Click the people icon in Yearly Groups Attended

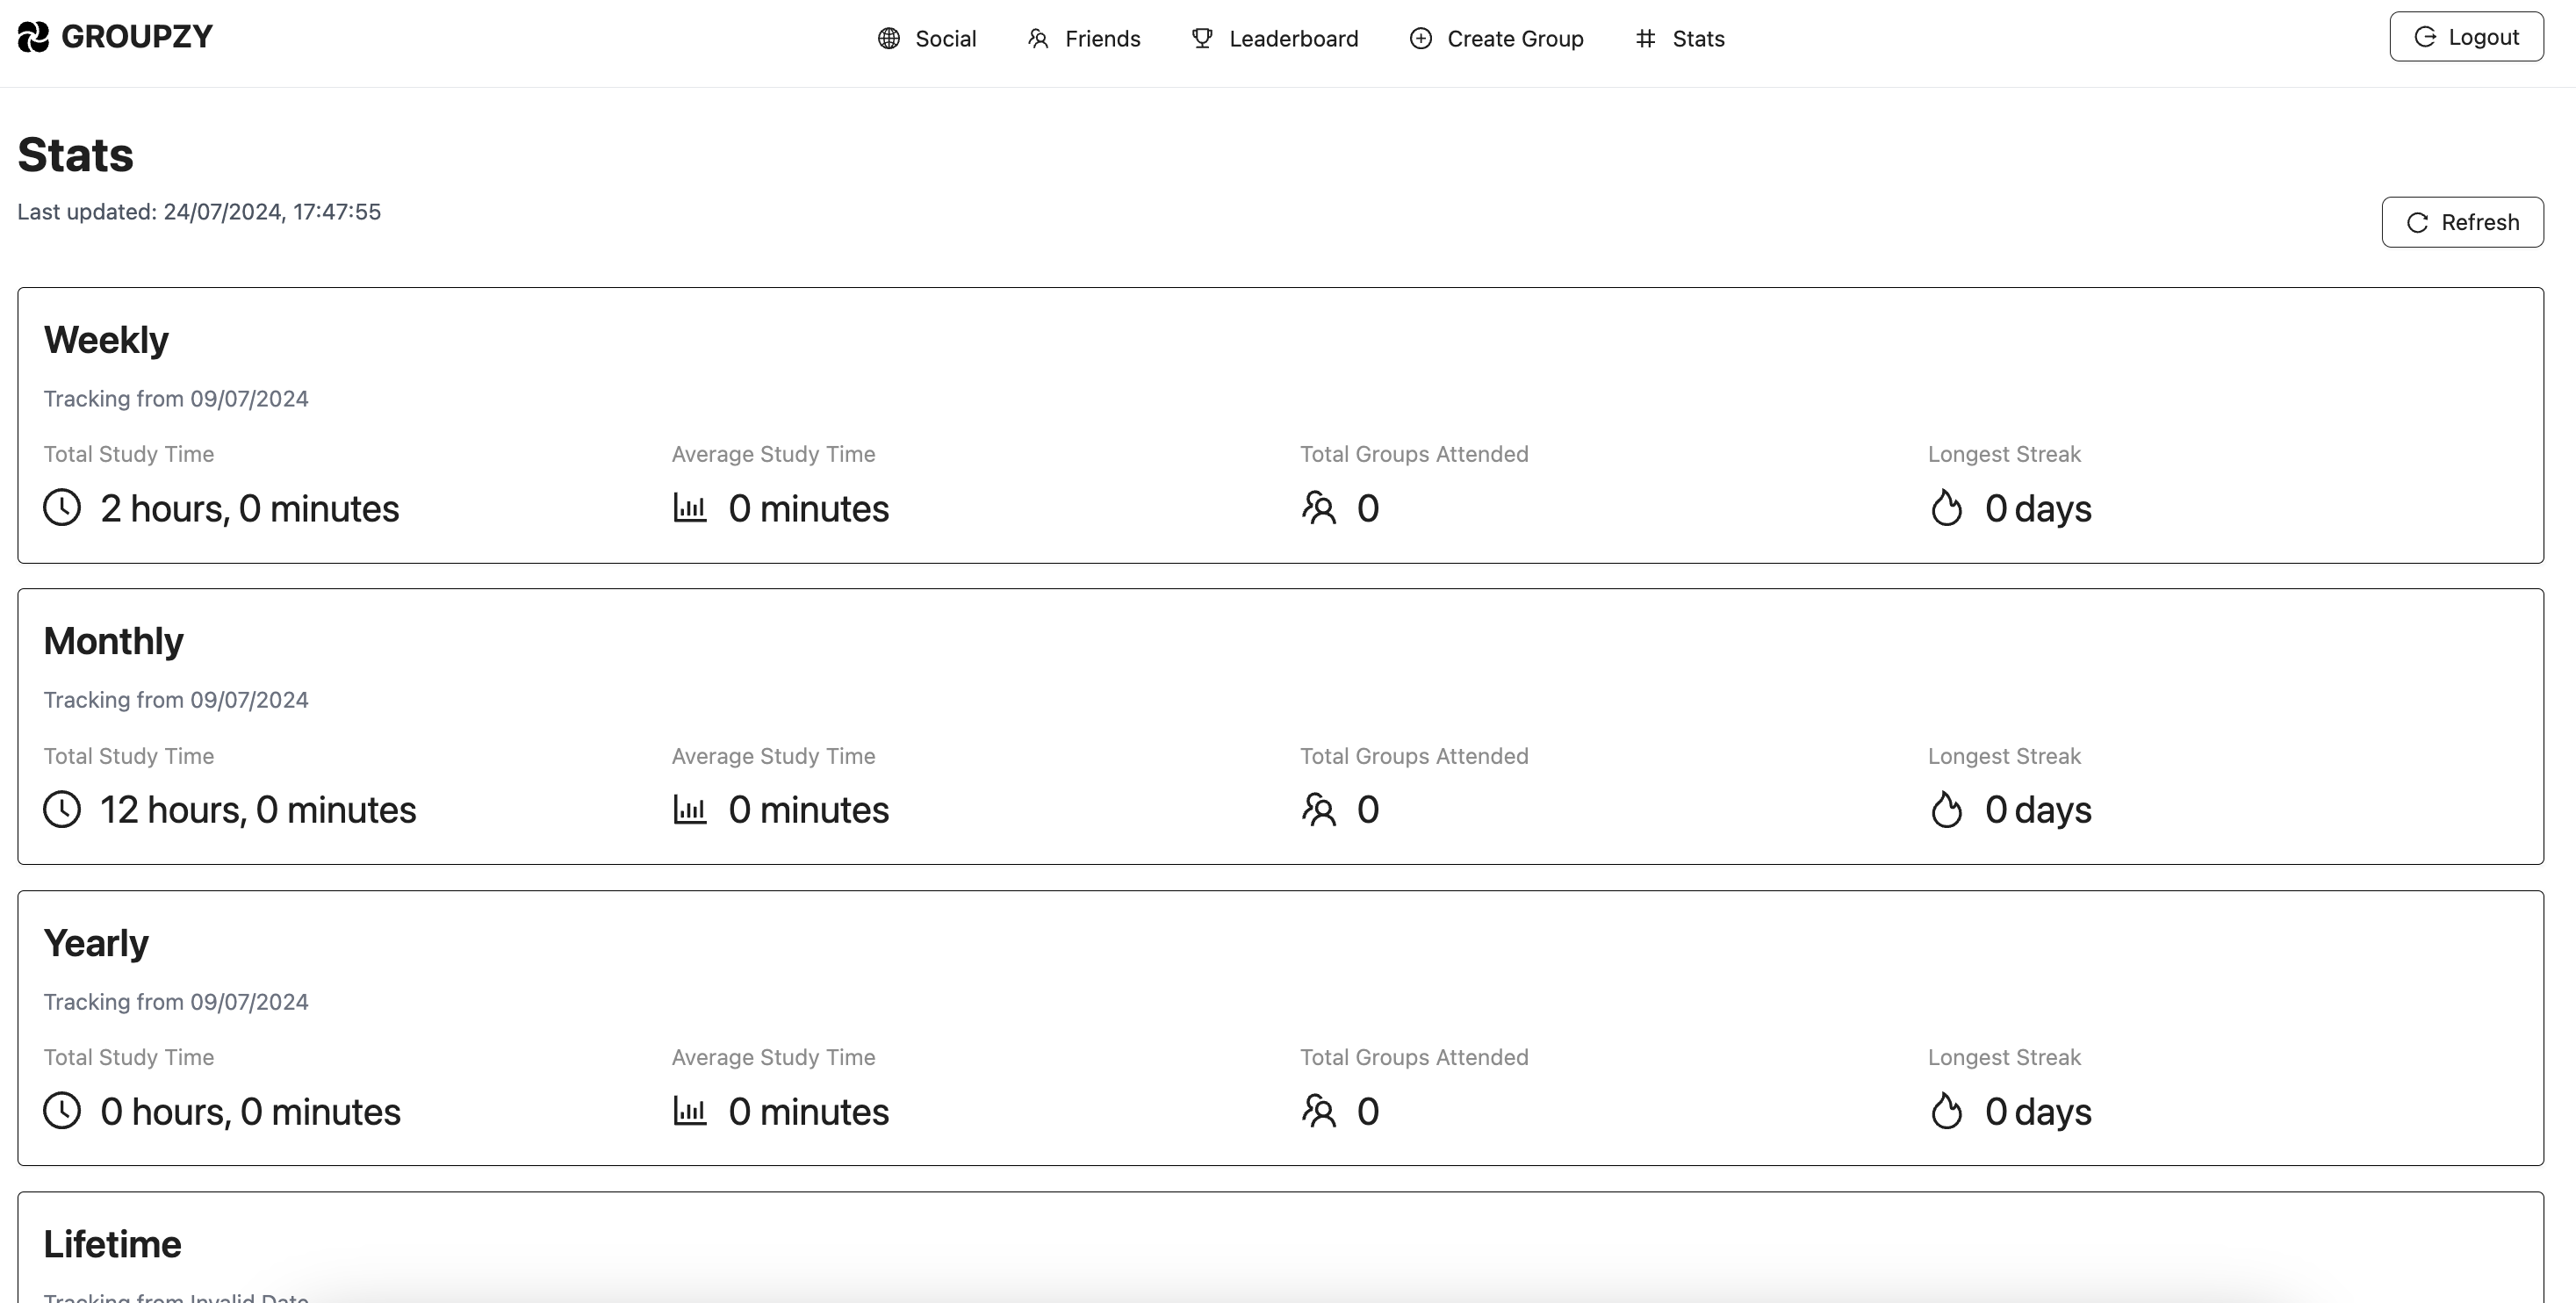click(1318, 1111)
